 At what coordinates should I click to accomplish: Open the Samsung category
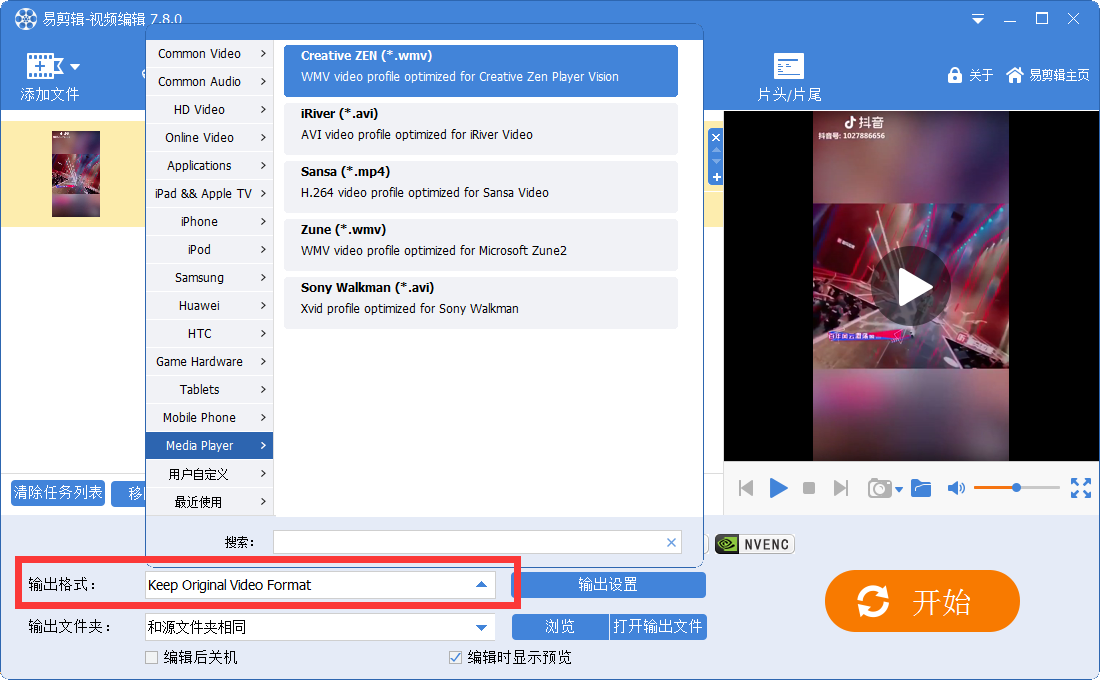209,279
